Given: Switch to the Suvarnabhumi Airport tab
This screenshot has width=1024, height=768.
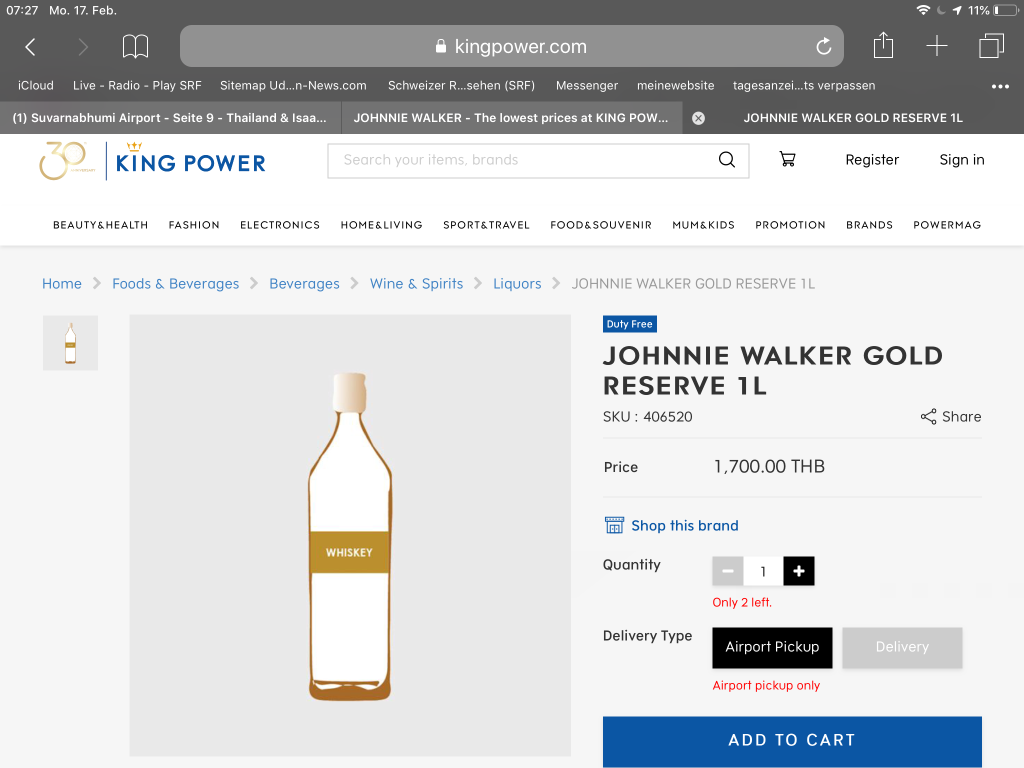Looking at the screenshot, I should click(170, 118).
